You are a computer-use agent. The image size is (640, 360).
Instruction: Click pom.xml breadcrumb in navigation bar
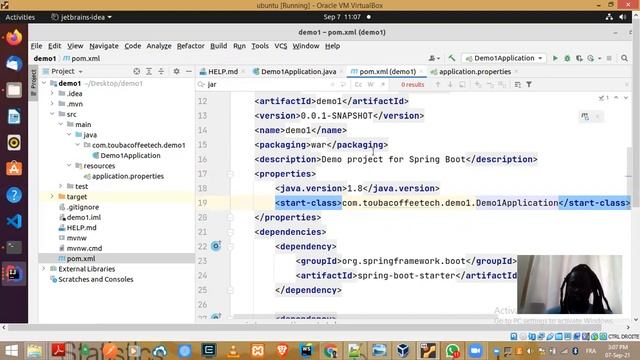pyautogui.click(x=82, y=58)
